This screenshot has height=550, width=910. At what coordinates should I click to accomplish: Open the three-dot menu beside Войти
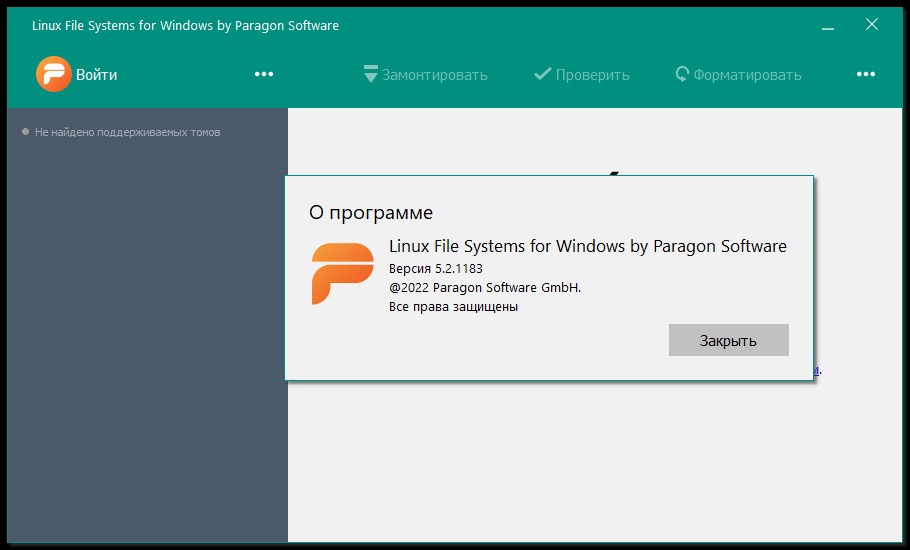(263, 74)
